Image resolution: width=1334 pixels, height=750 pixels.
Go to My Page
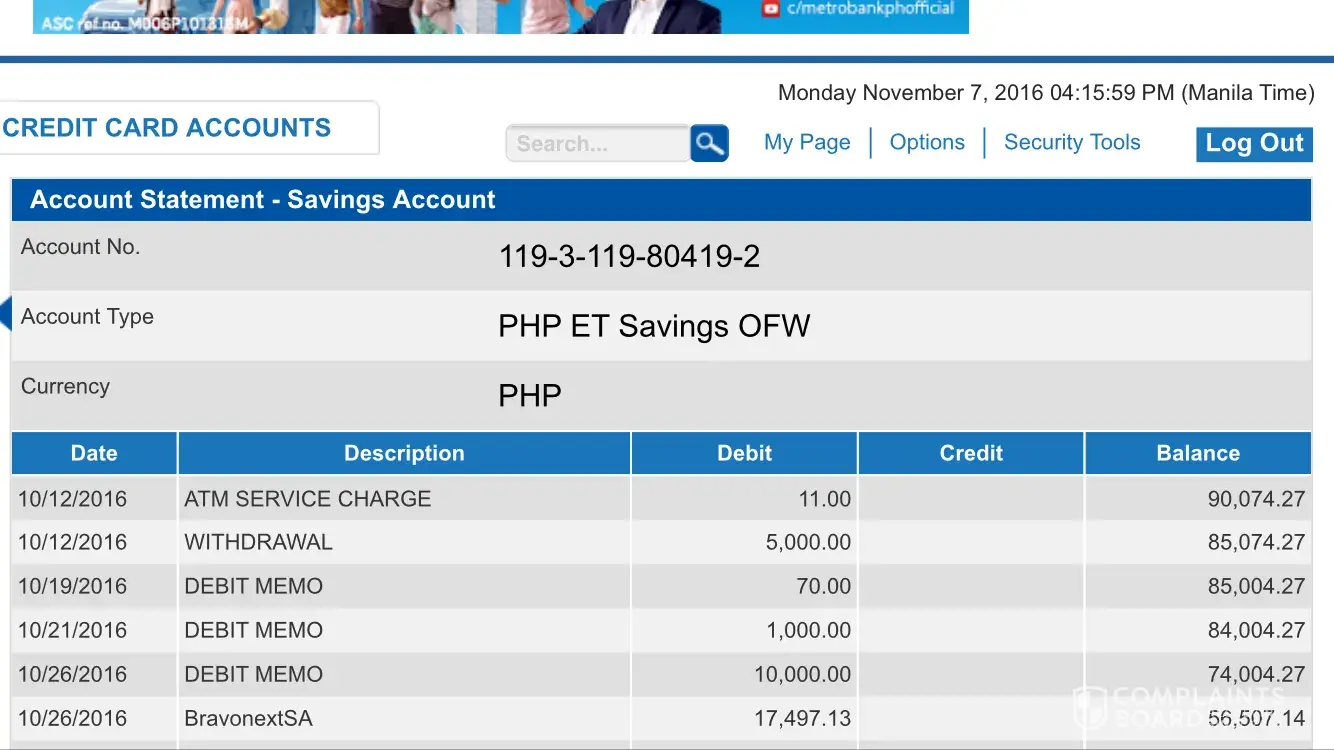tap(807, 142)
